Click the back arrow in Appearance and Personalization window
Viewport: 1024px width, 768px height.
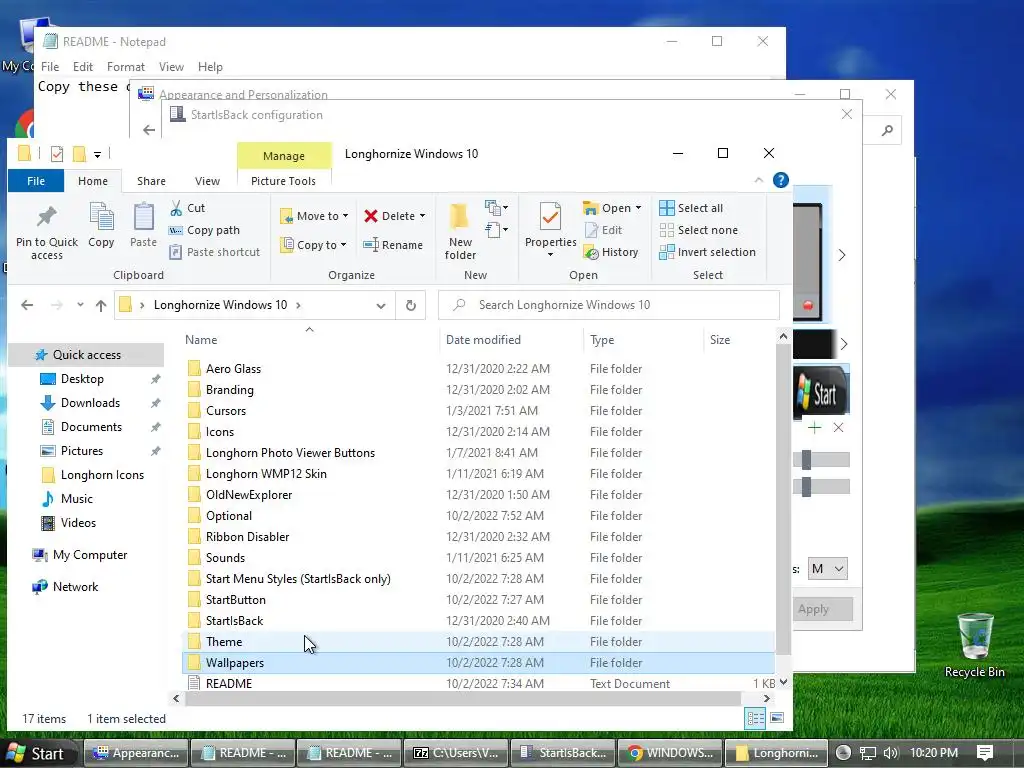149,130
